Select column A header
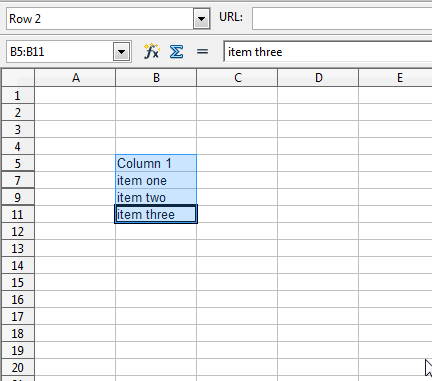Image resolution: width=432 pixels, height=381 pixels. tap(75, 78)
